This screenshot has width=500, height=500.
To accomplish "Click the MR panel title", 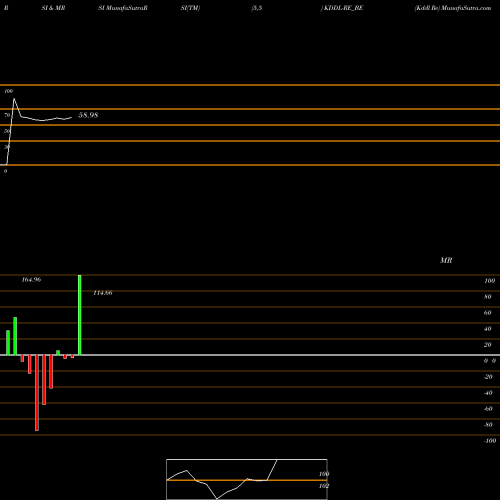I will coord(446,260).
